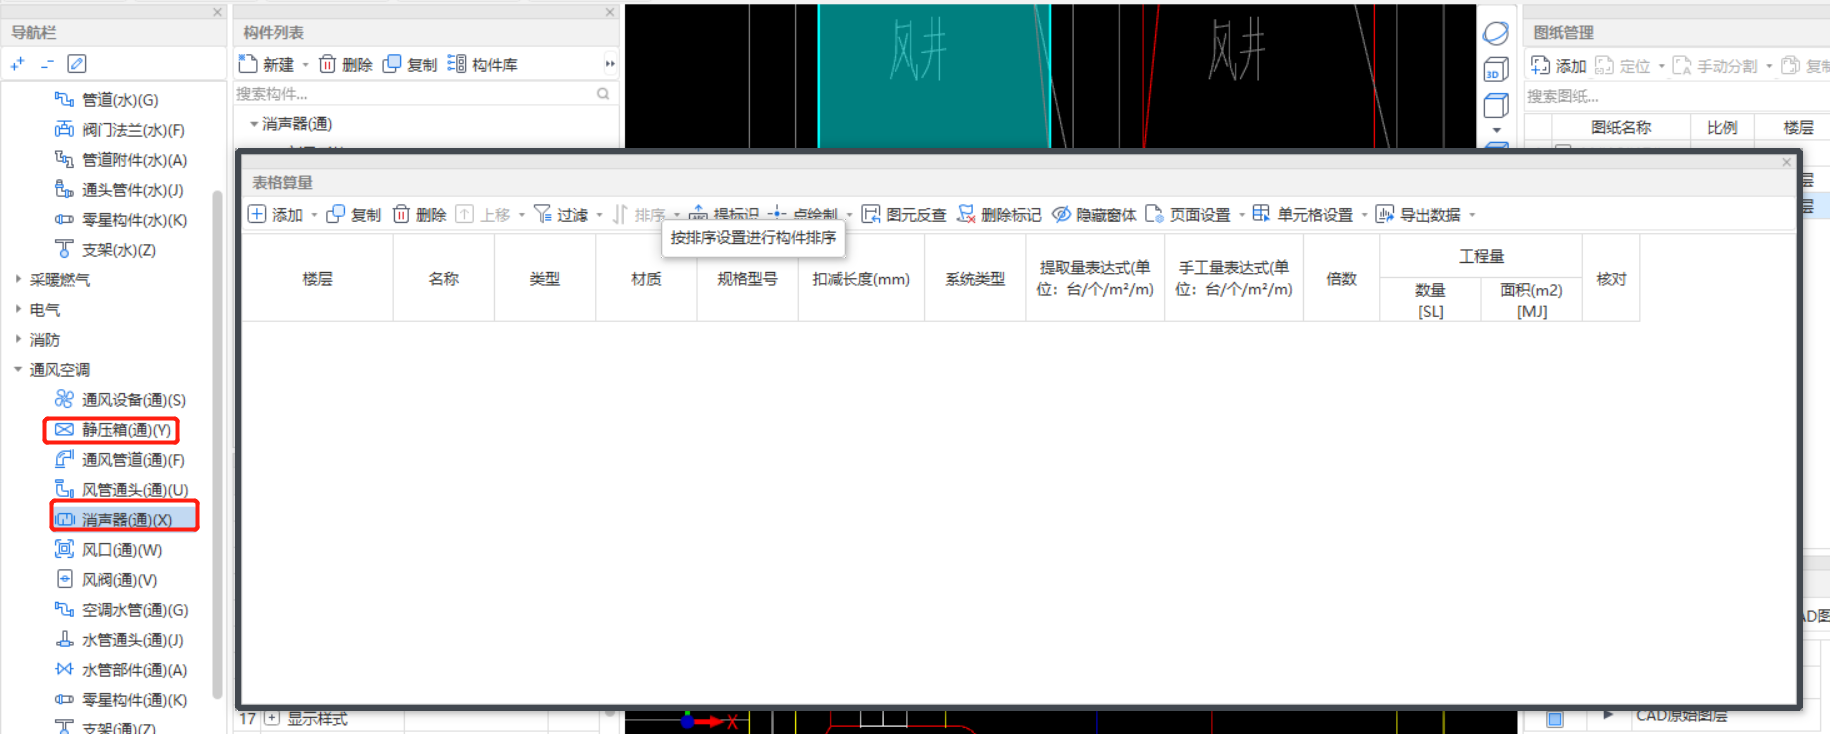Select 风阀(通)(V)
Screen dimensions: 1830x734
point(106,580)
